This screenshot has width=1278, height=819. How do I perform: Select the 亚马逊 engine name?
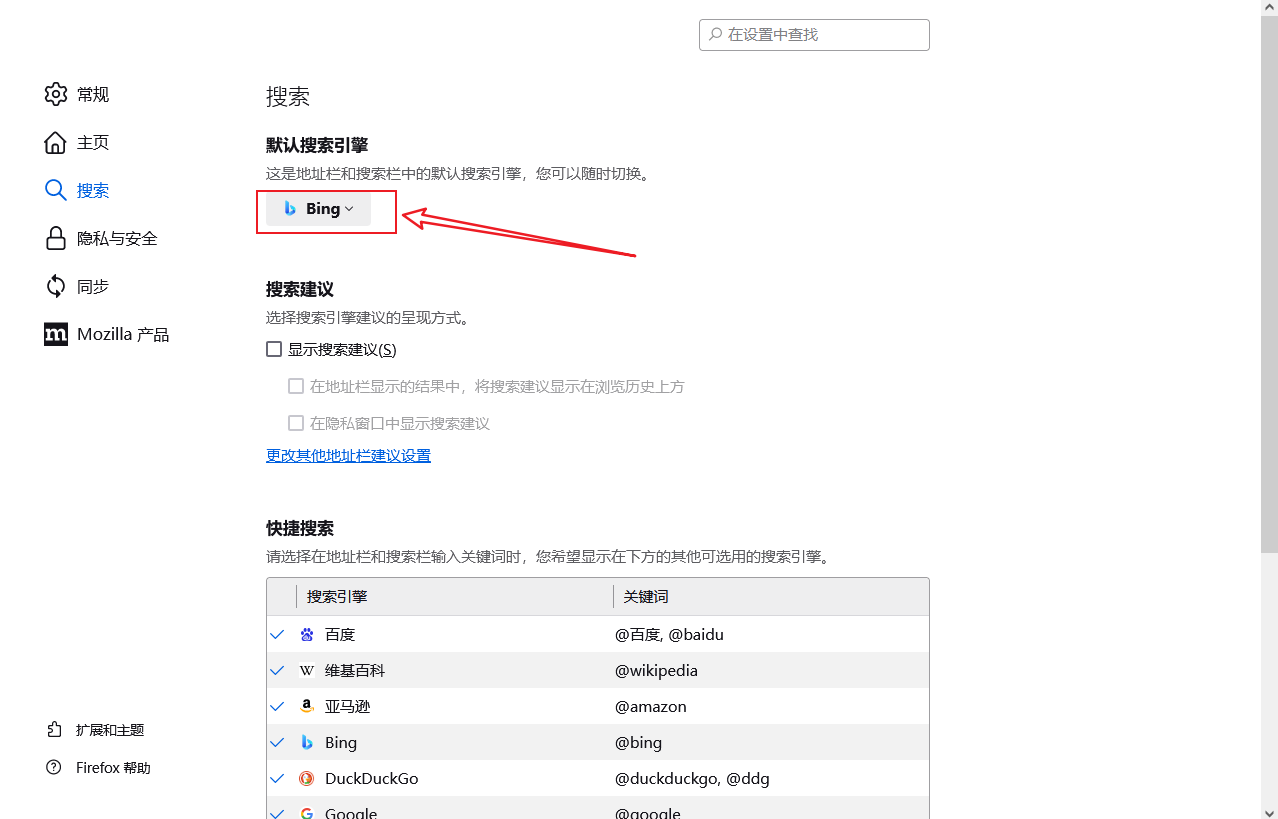click(348, 706)
